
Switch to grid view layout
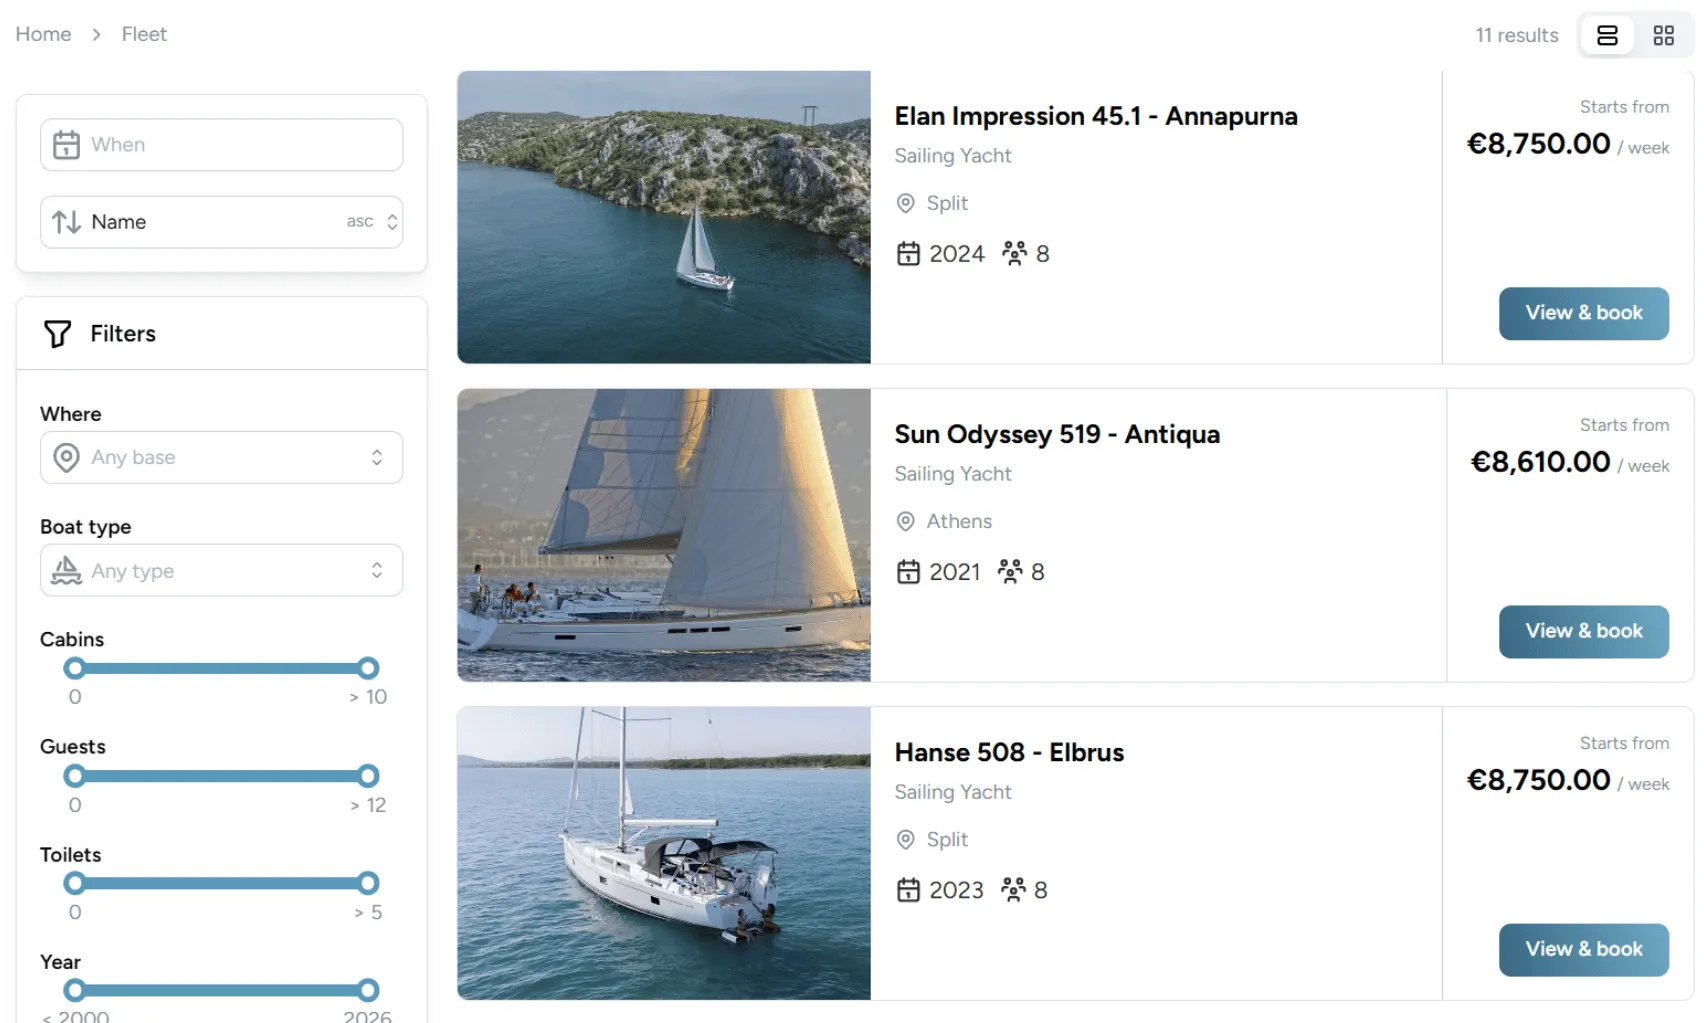tap(1663, 35)
